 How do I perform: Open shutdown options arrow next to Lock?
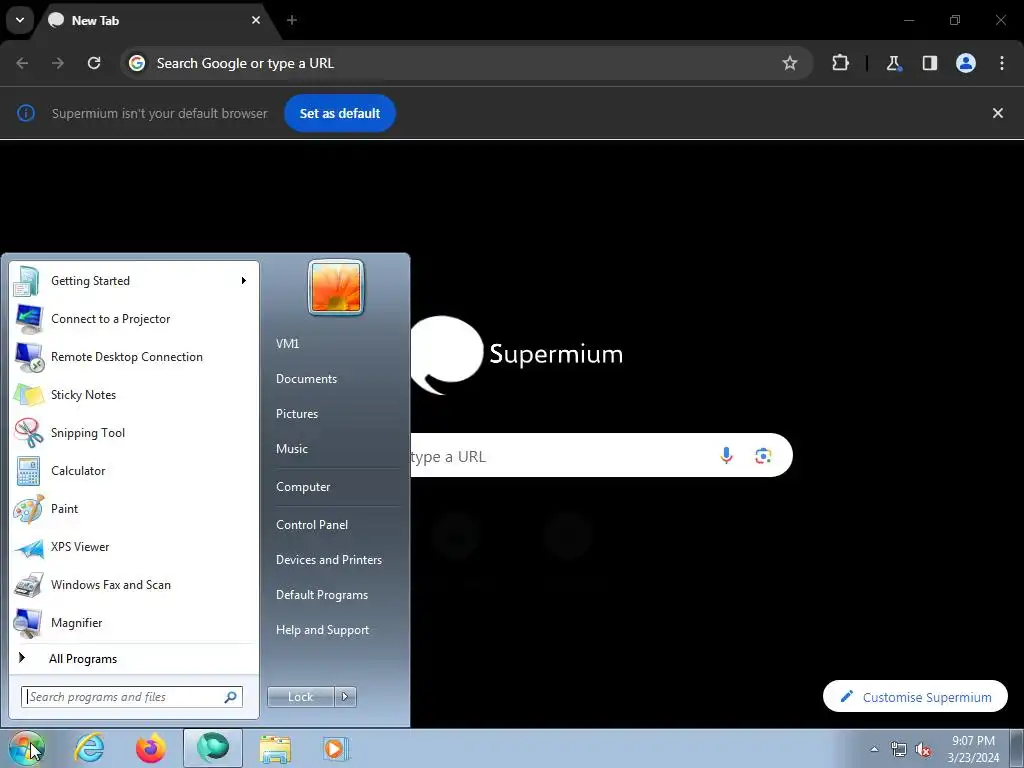345,697
